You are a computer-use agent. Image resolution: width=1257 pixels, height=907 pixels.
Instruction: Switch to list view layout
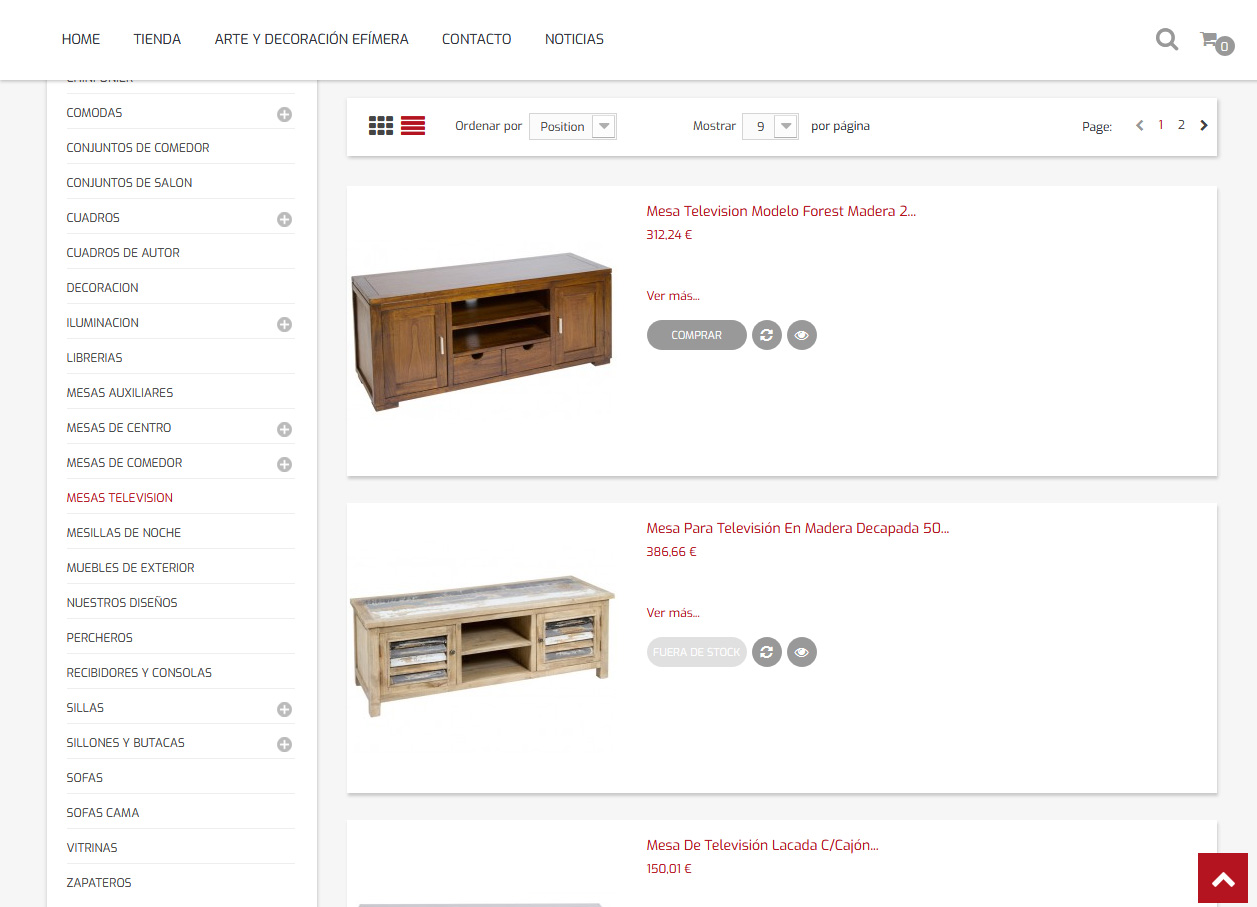pyautogui.click(x=413, y=126)
